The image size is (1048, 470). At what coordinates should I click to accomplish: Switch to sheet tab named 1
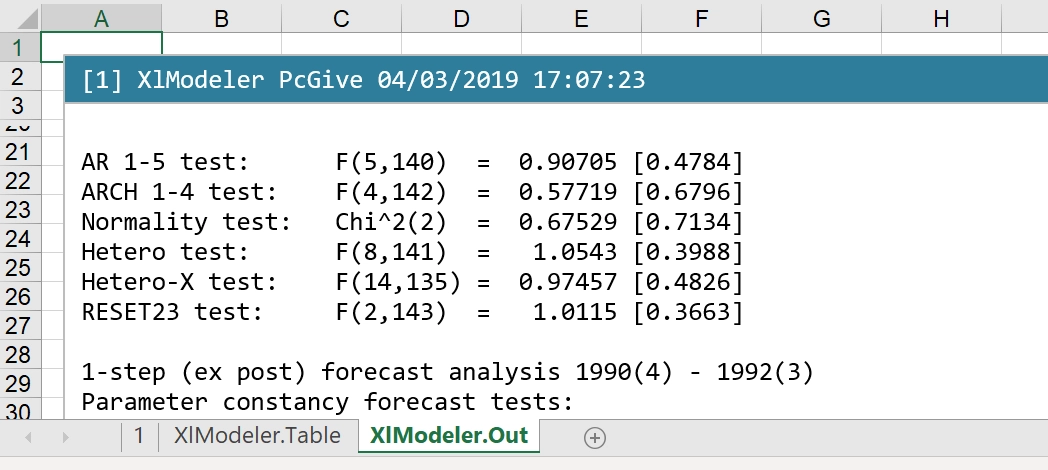(139, 436)
